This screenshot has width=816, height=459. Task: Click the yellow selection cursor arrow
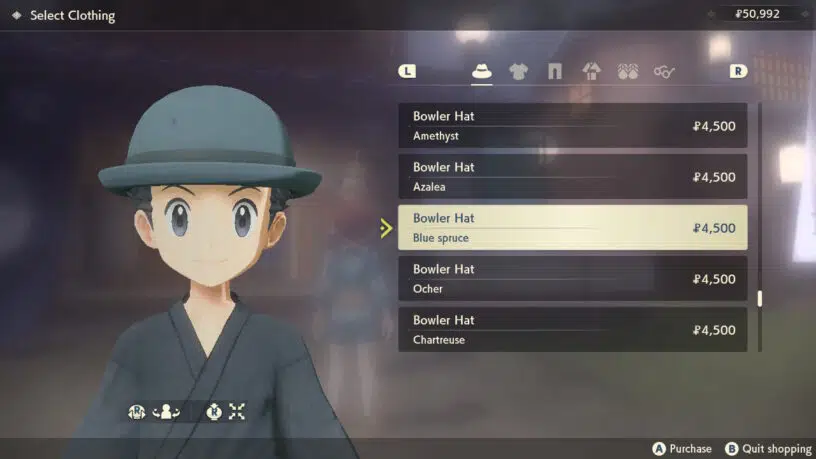(x=386, y=228)
